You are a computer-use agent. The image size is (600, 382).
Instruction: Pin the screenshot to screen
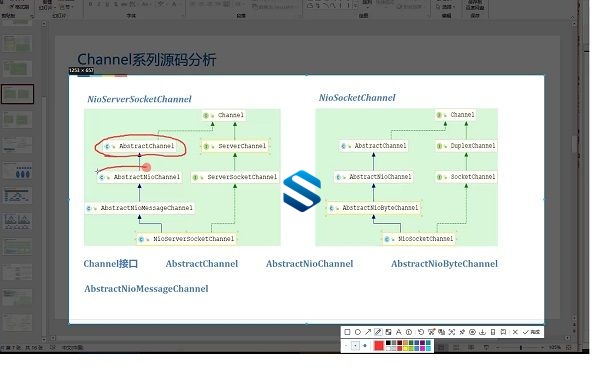[x=462, y=332]
